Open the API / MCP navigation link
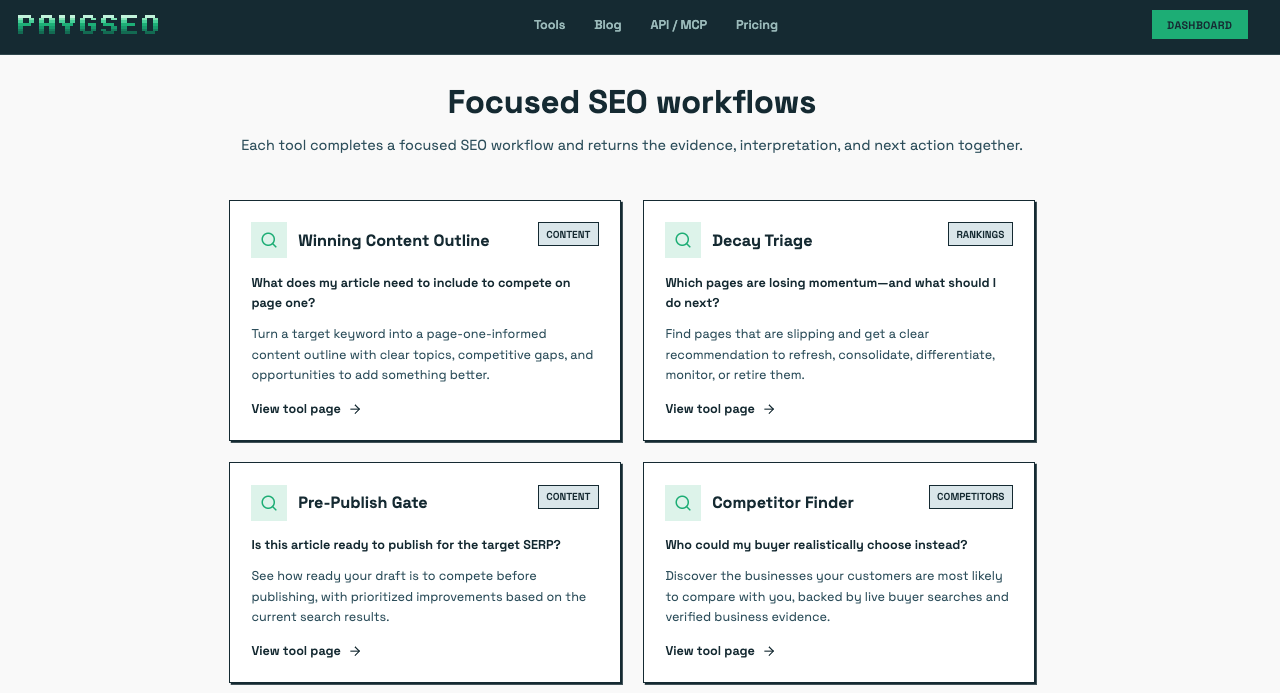 tap(679, 25)
